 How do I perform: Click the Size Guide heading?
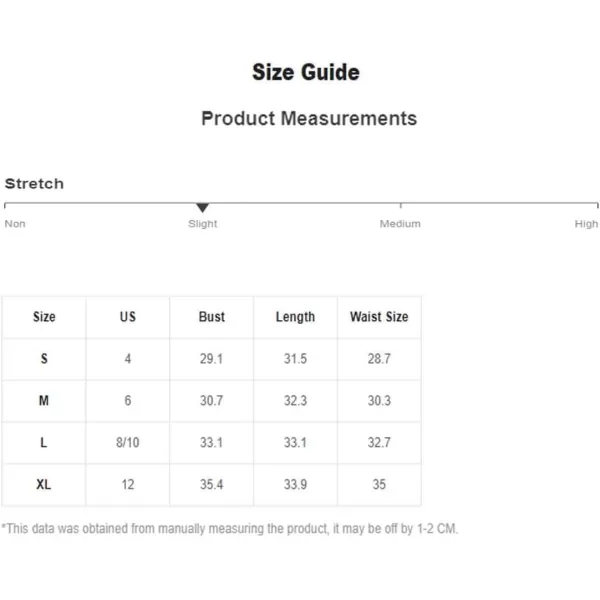[x=306, y=72]
